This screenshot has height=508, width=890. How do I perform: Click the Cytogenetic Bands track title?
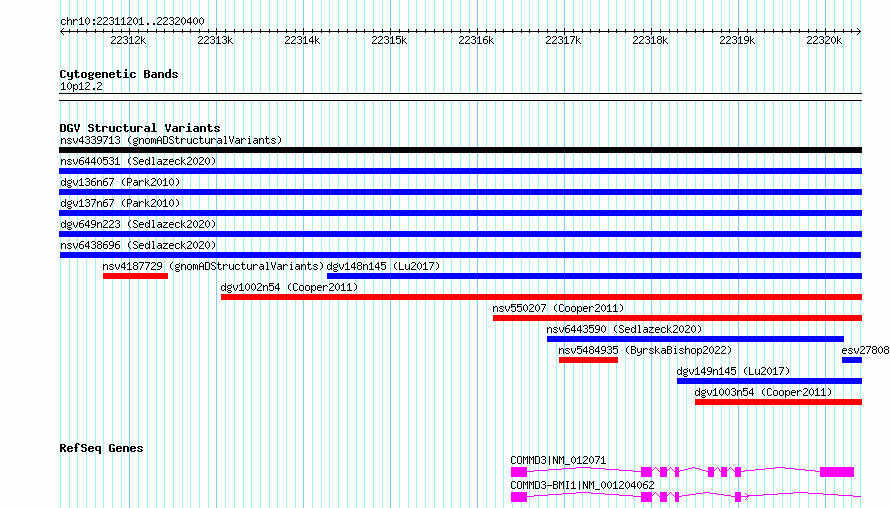click(119, 74)
